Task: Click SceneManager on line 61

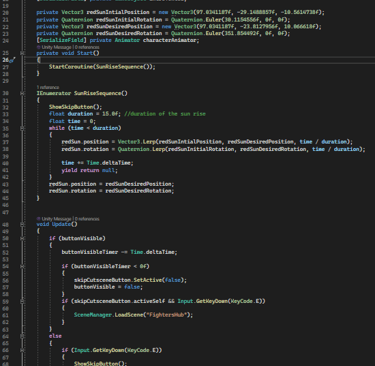Action: [93, 315]
